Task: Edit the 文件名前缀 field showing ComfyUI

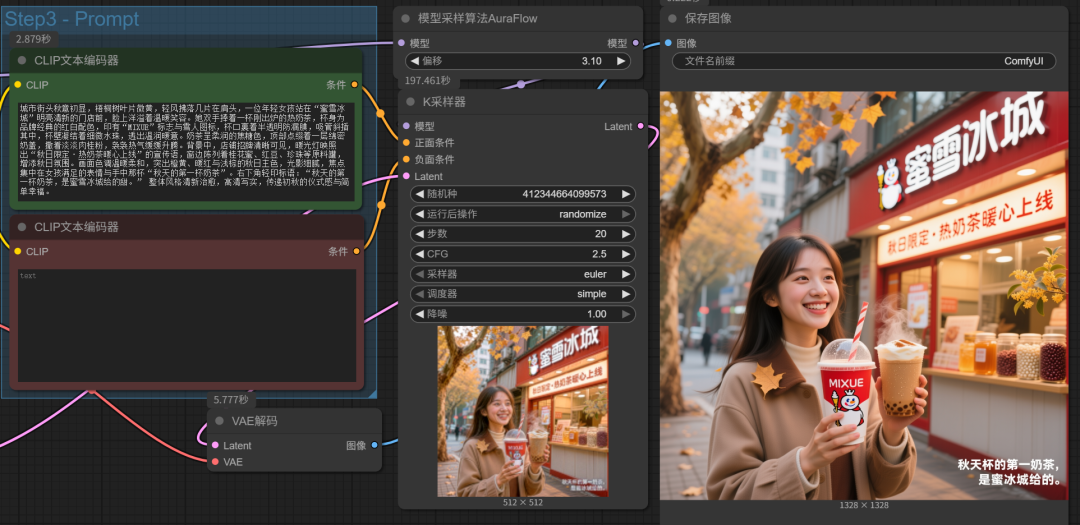Action: point(865,61)
